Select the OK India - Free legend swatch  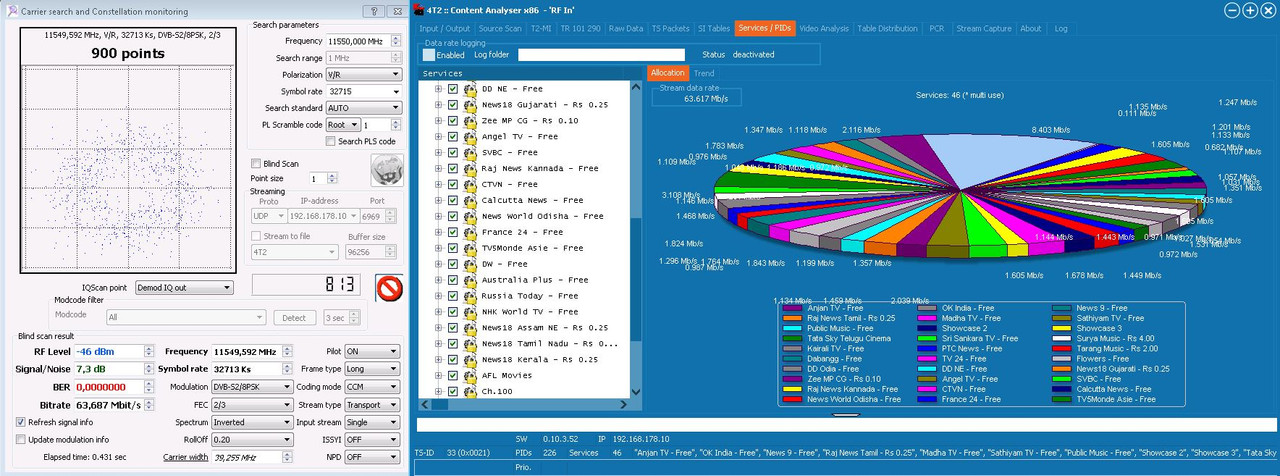tap(926, 308)
